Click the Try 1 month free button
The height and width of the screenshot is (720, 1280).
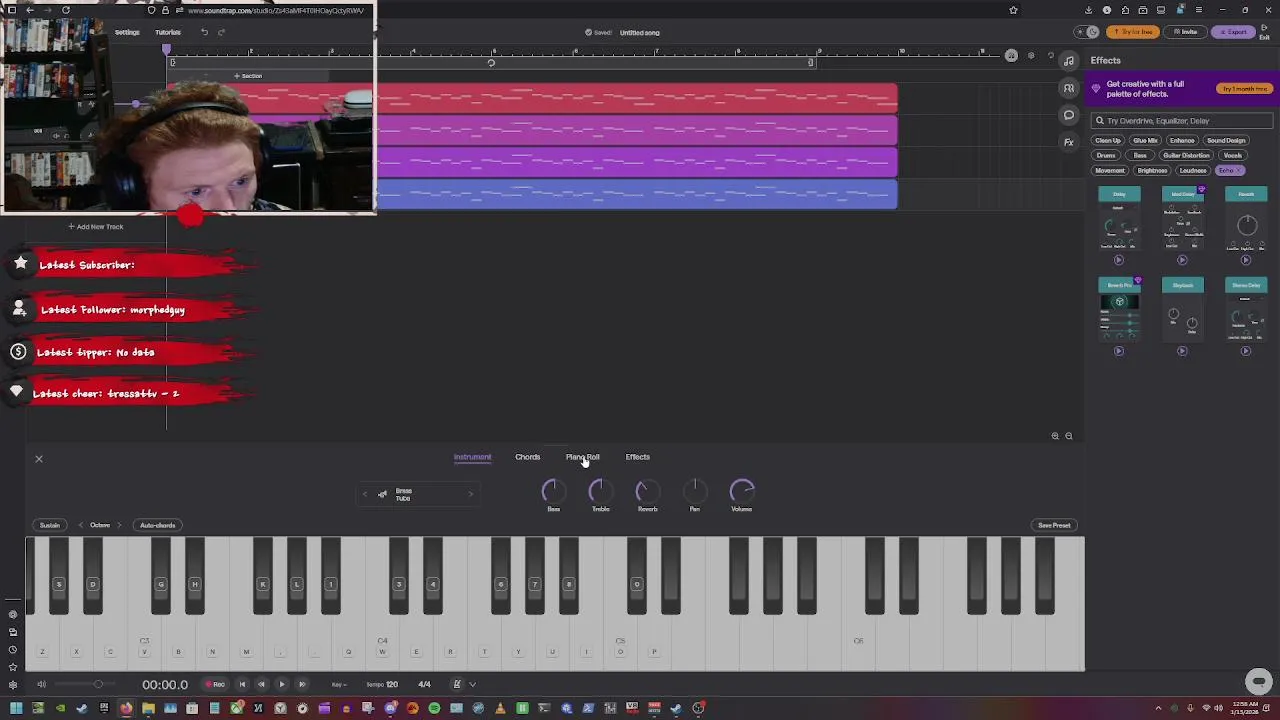1243,89
